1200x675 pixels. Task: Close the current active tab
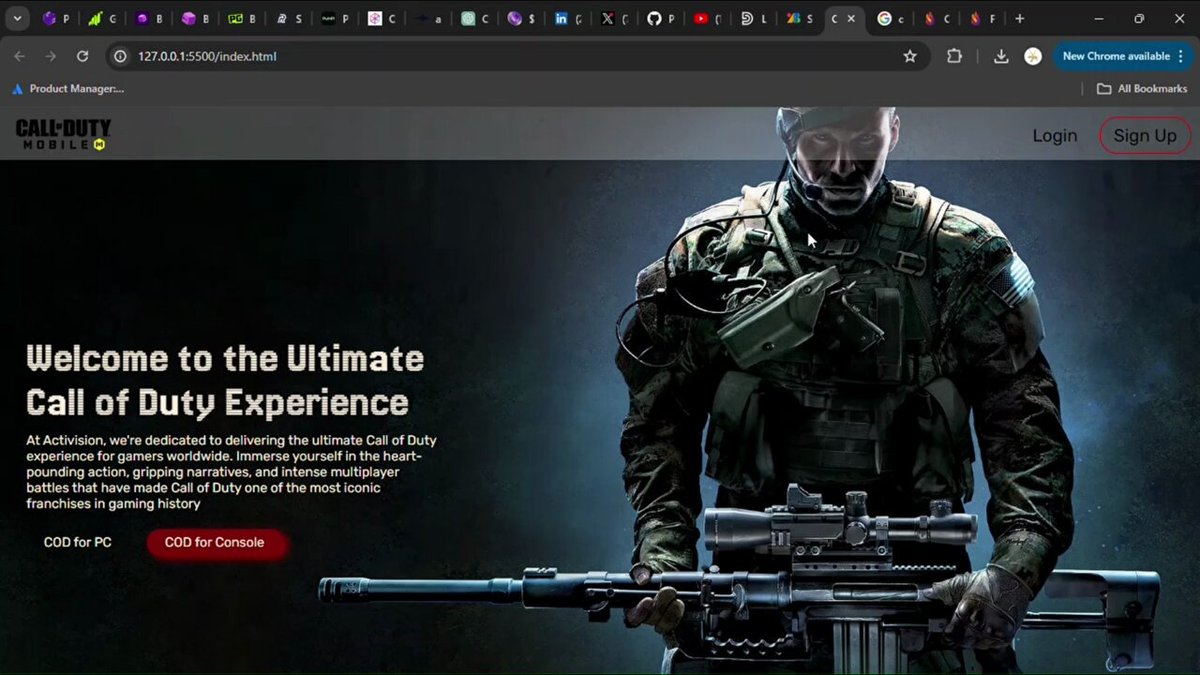[851, 18]
